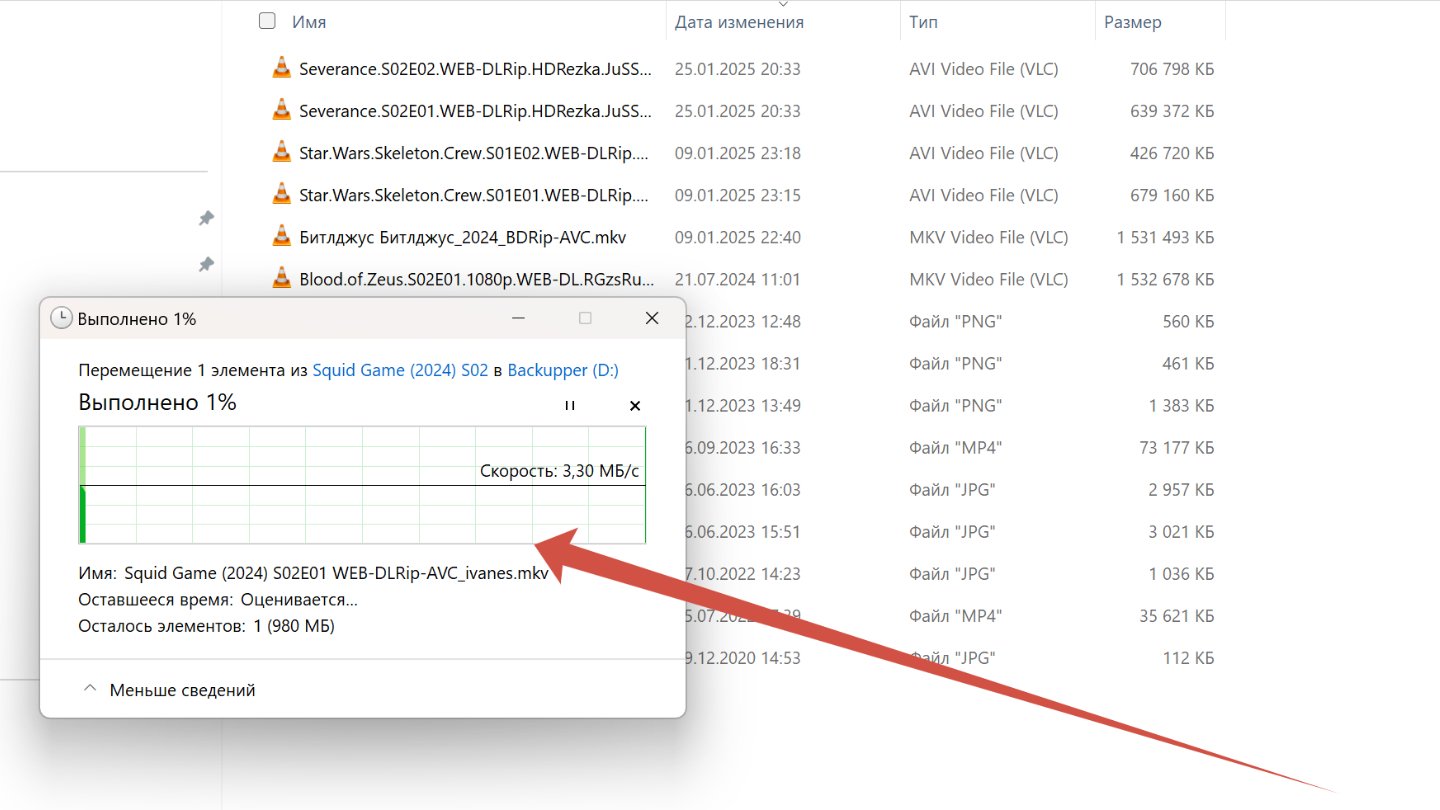Image resolution: width=1440 pixels, height=810 pixels.
Task: Click VLC icon of Severance.S02E02 file
Action: click(282, 68)
